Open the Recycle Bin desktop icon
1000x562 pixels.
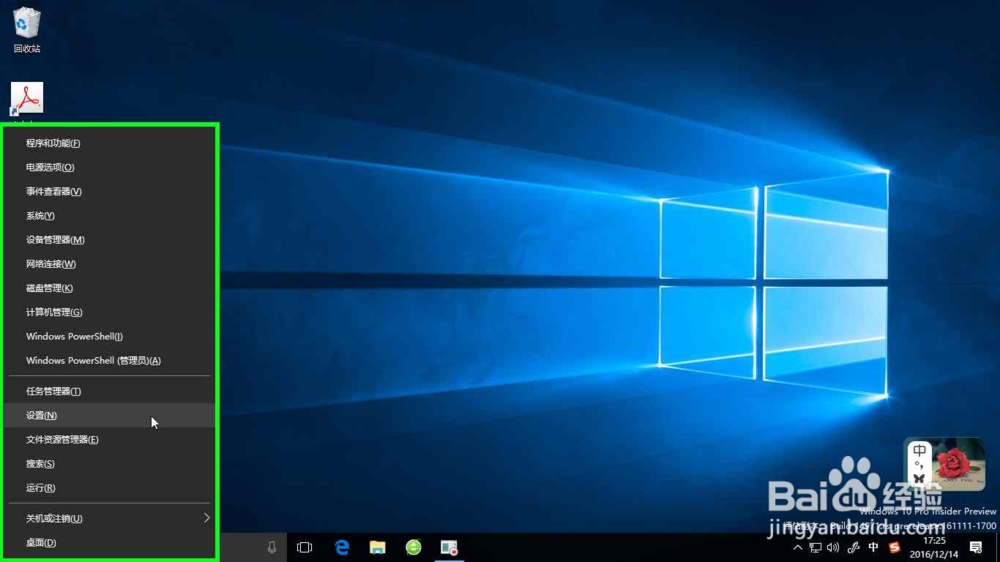click(x=27, y=30)
